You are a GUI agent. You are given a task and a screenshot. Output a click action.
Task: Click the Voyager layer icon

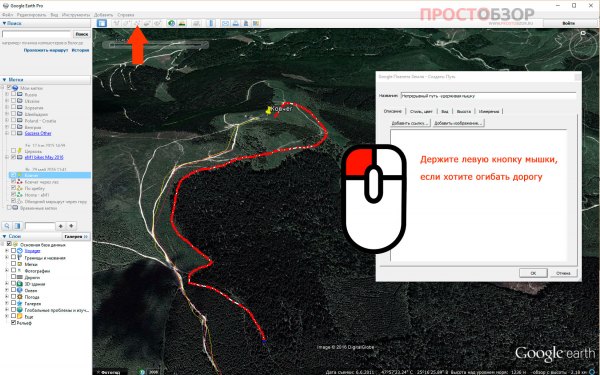coord(20,251)
